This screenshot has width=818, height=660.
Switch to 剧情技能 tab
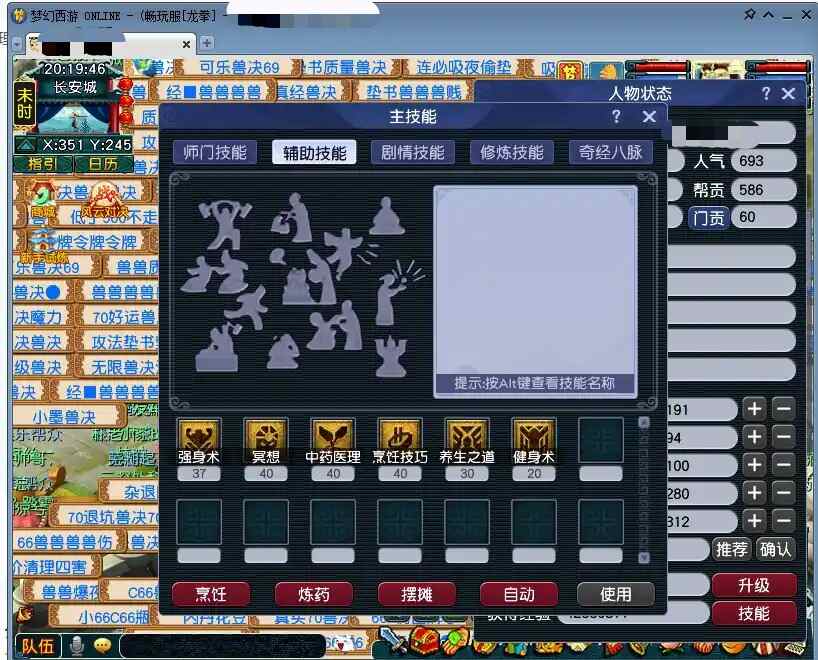(x=413, y=152)
